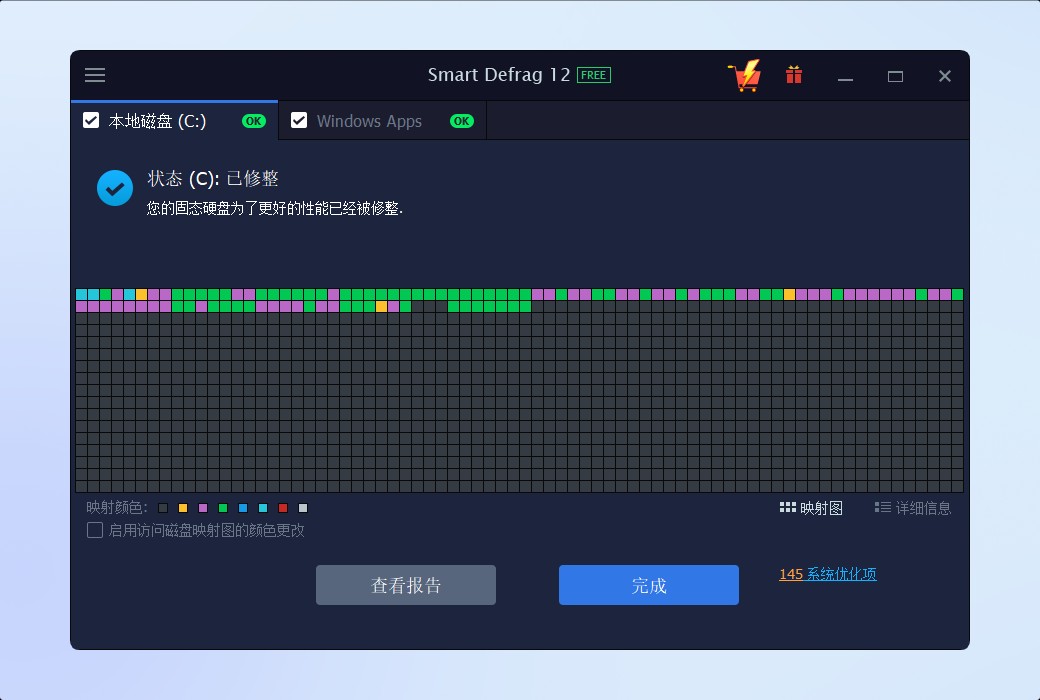Viewport: 1040px width, 700px height.
Task: Click the dark gray legend color swatch
Action: tap(163, 508)
